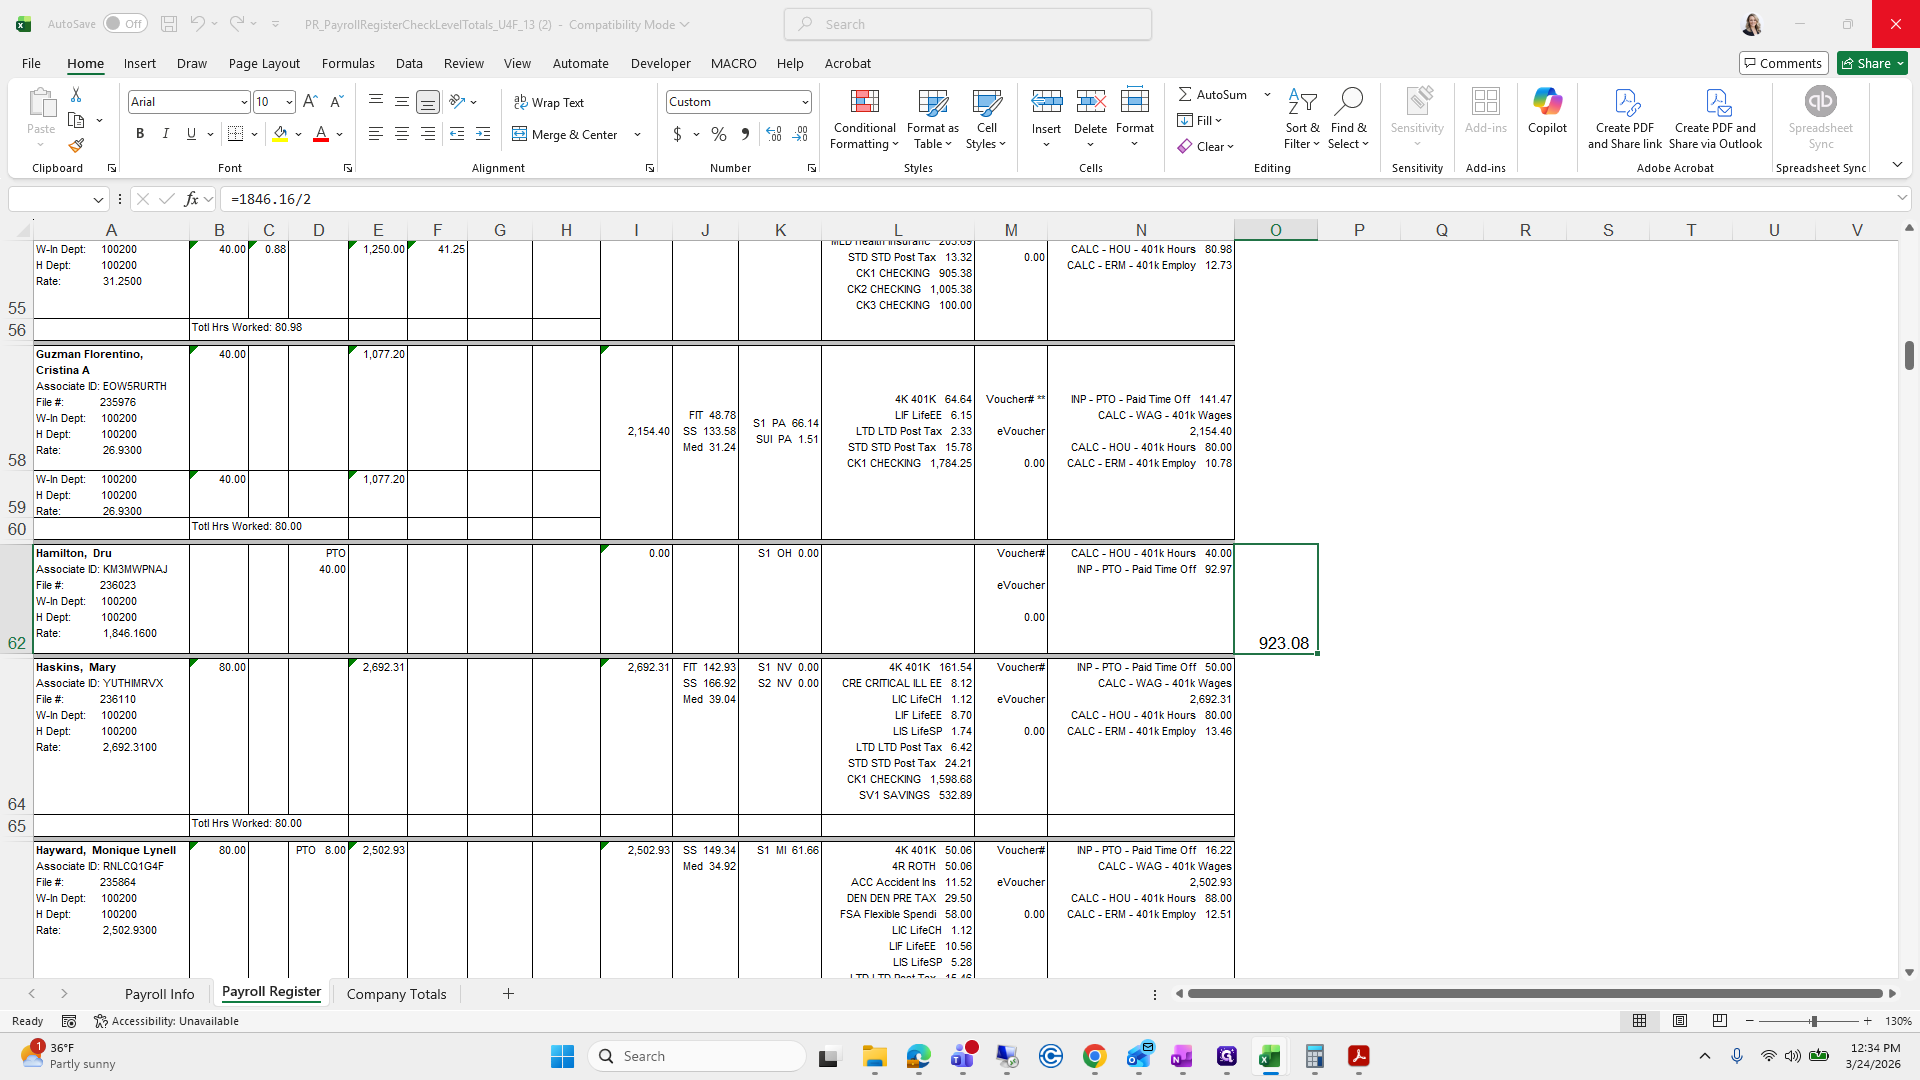
Task: Click Increase Decimal icon
Action: coord(774,134)
